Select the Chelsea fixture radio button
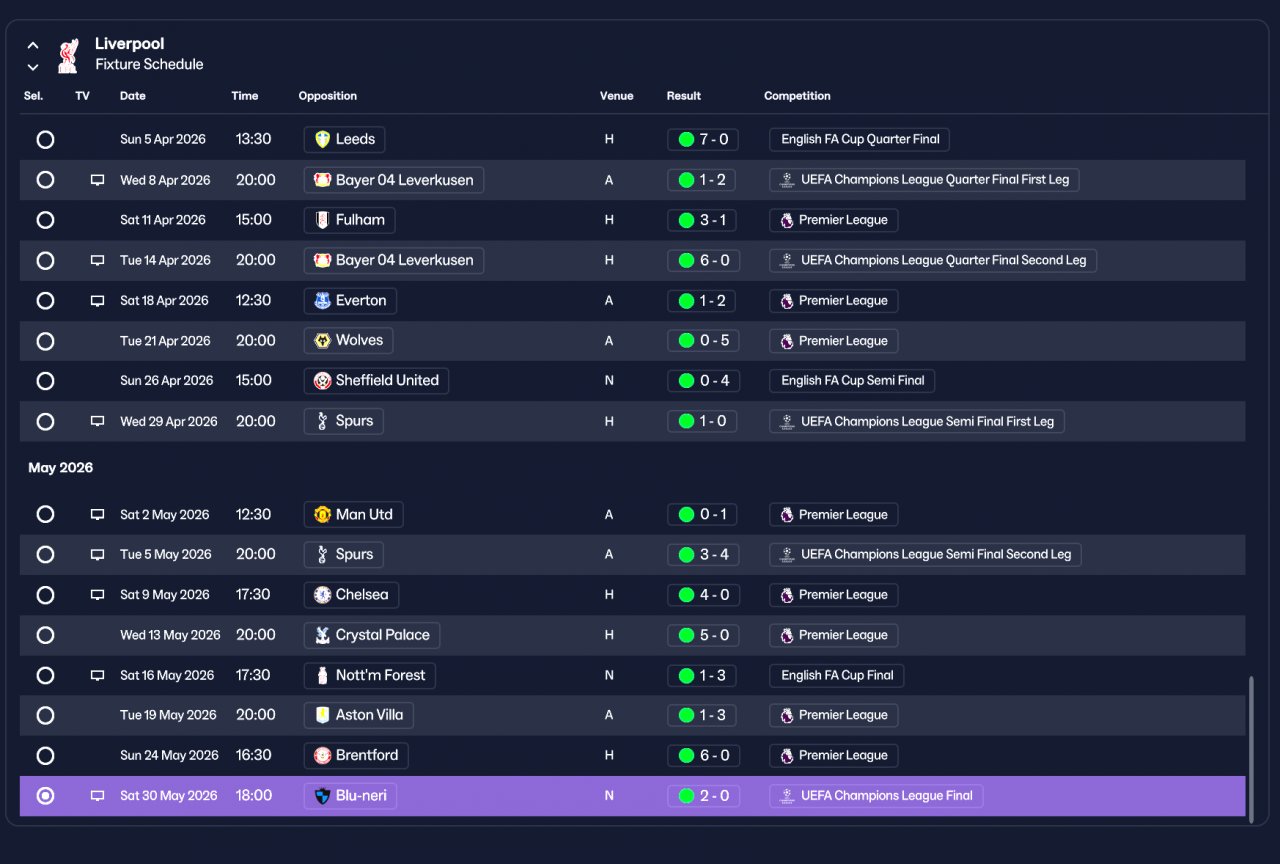Image resolution: width=1280 pixels, height=864 pixels. [45, 595]
